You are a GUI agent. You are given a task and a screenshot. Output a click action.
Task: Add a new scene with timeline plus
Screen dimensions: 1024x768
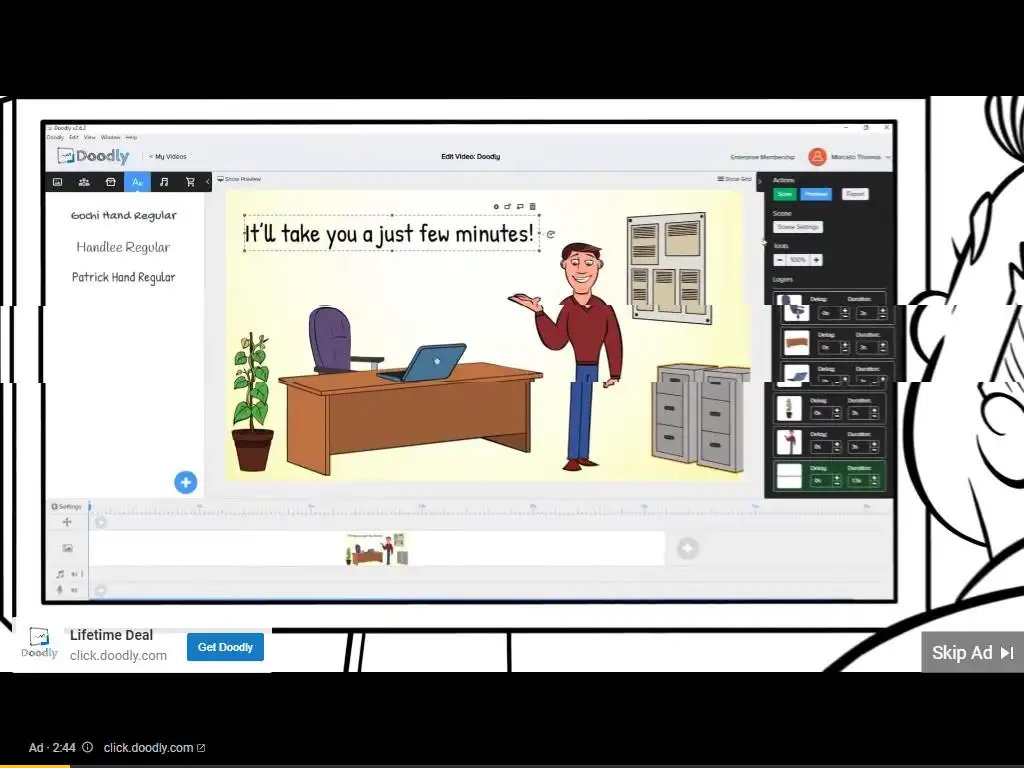coord(687,549)
